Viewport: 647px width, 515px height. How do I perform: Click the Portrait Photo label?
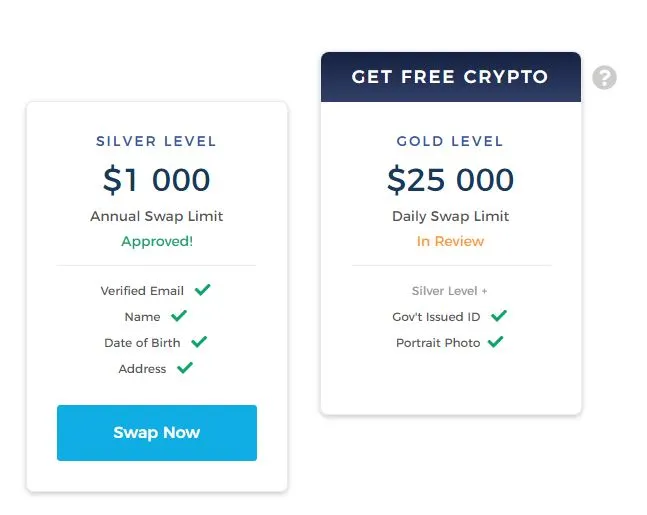(x=438, y=343)
